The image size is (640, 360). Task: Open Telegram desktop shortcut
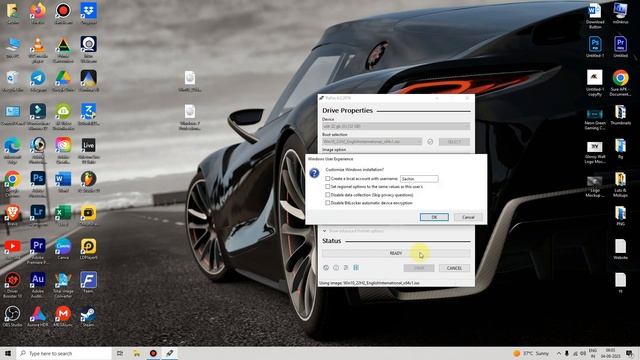pyautogui.click(x=38, y=81)
